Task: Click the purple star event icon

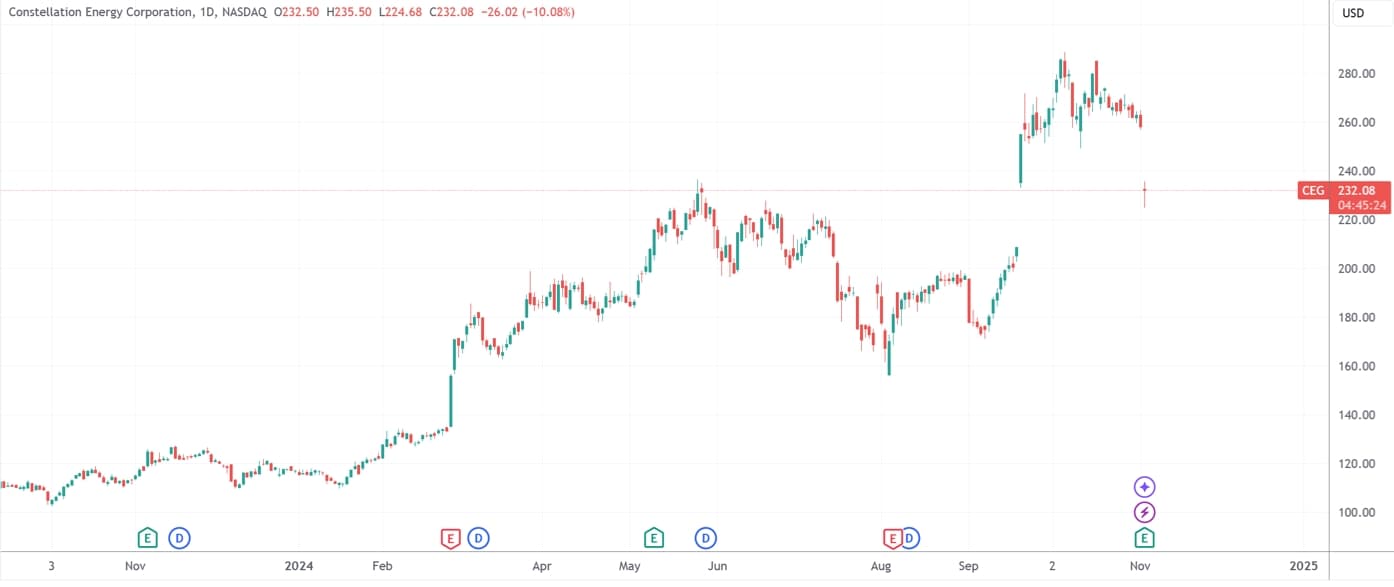Action: point(1145,487)
